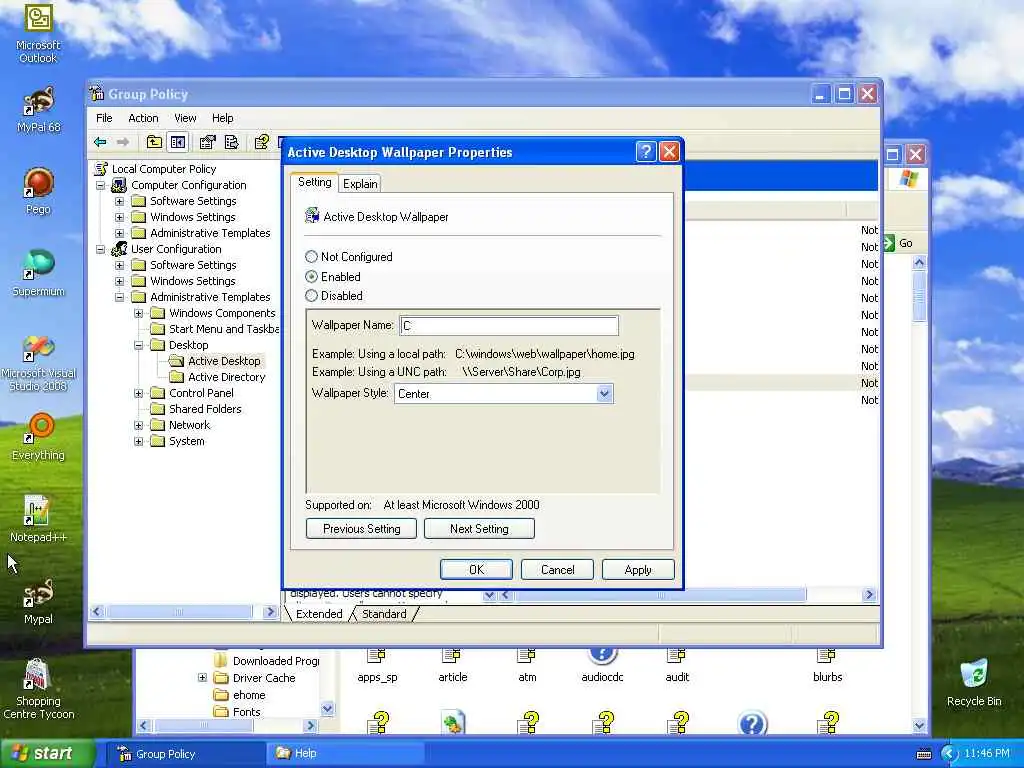1024x768 pixels.
Task: Click the OK button
Action: pos(476,569)
